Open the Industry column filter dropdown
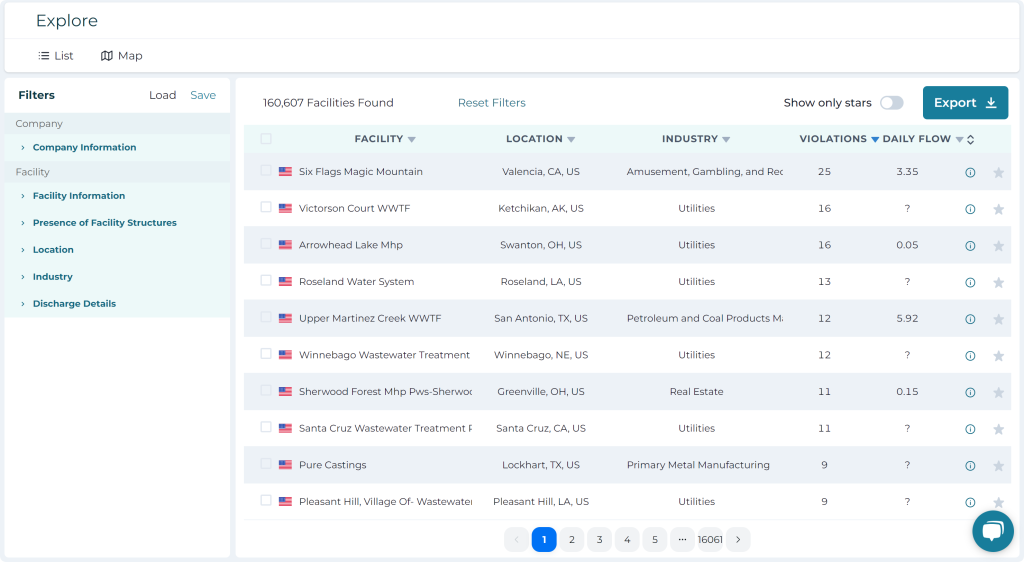 point(727,140)
